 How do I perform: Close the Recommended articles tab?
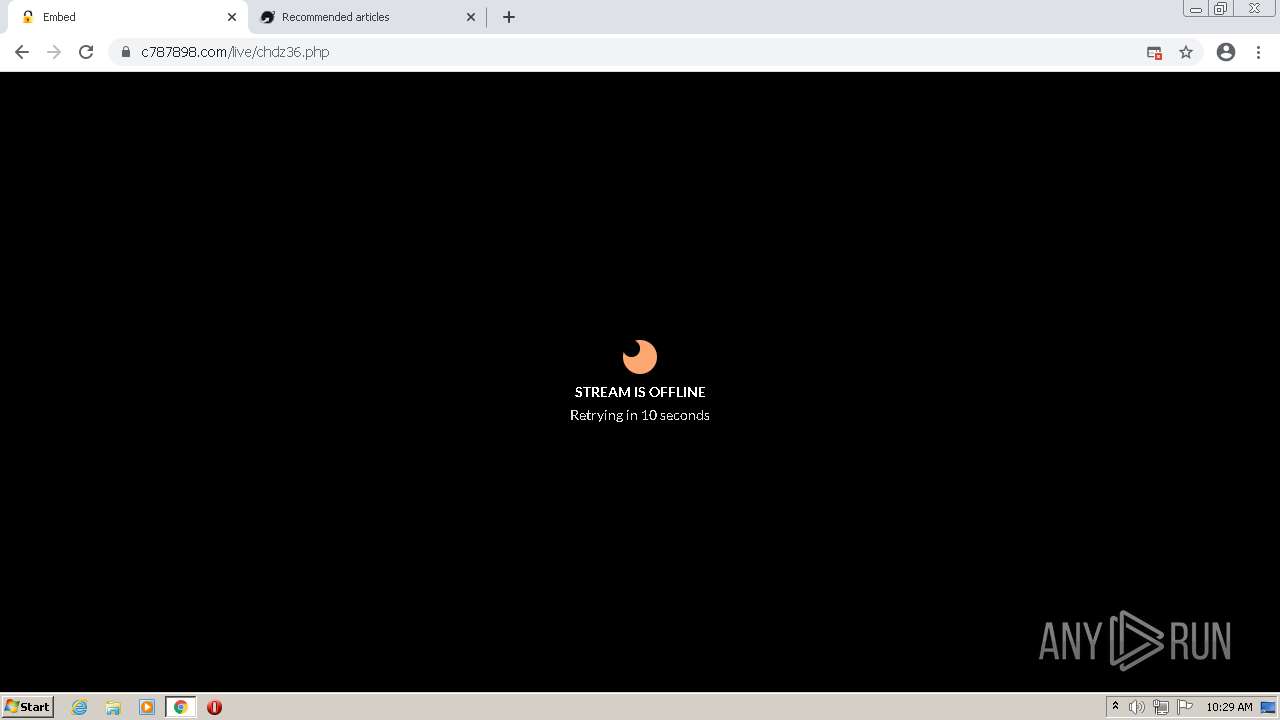(x=471, y=17)
